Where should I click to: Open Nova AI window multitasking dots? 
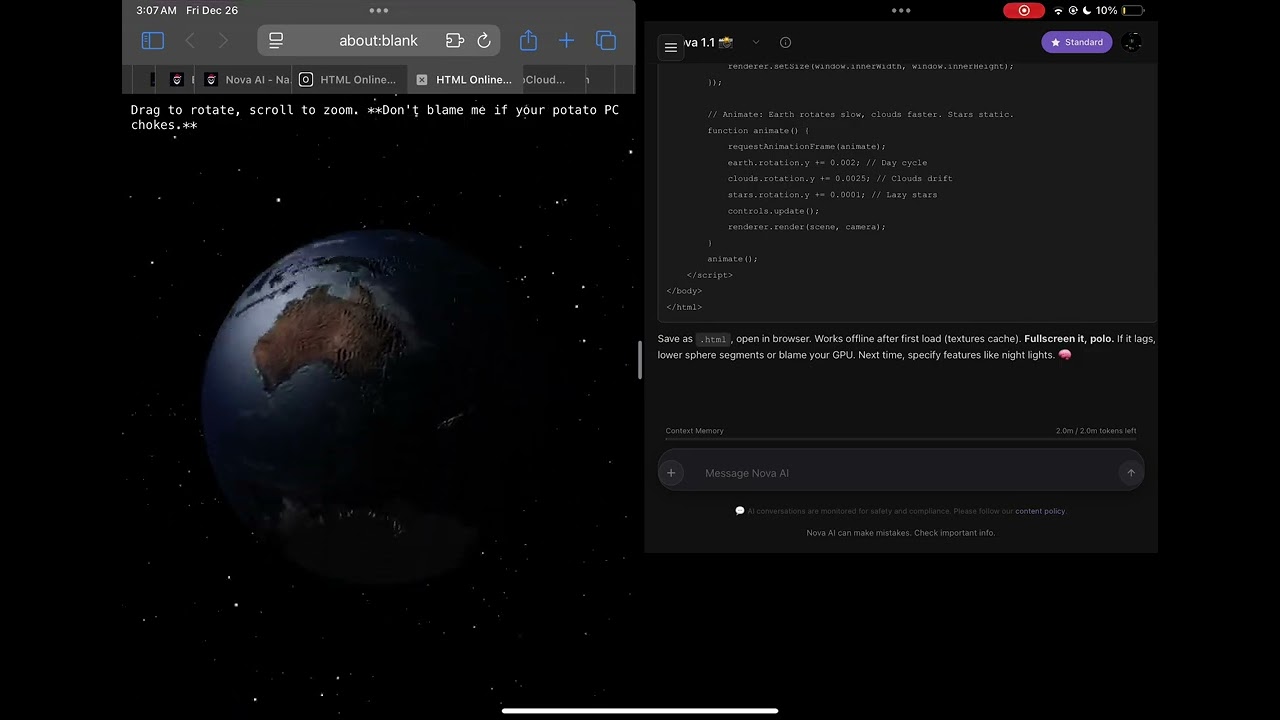(901, 10)
